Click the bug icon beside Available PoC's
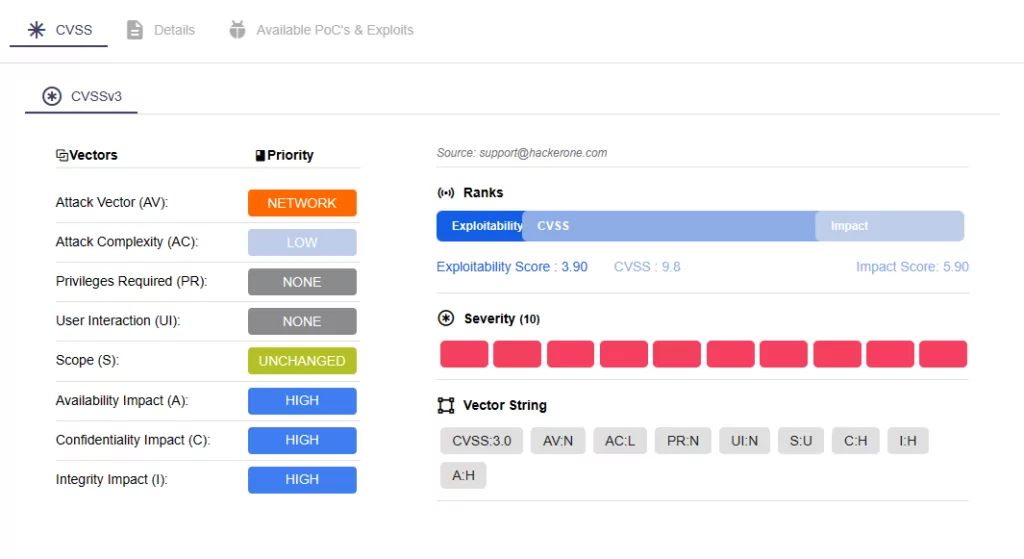 237,29
